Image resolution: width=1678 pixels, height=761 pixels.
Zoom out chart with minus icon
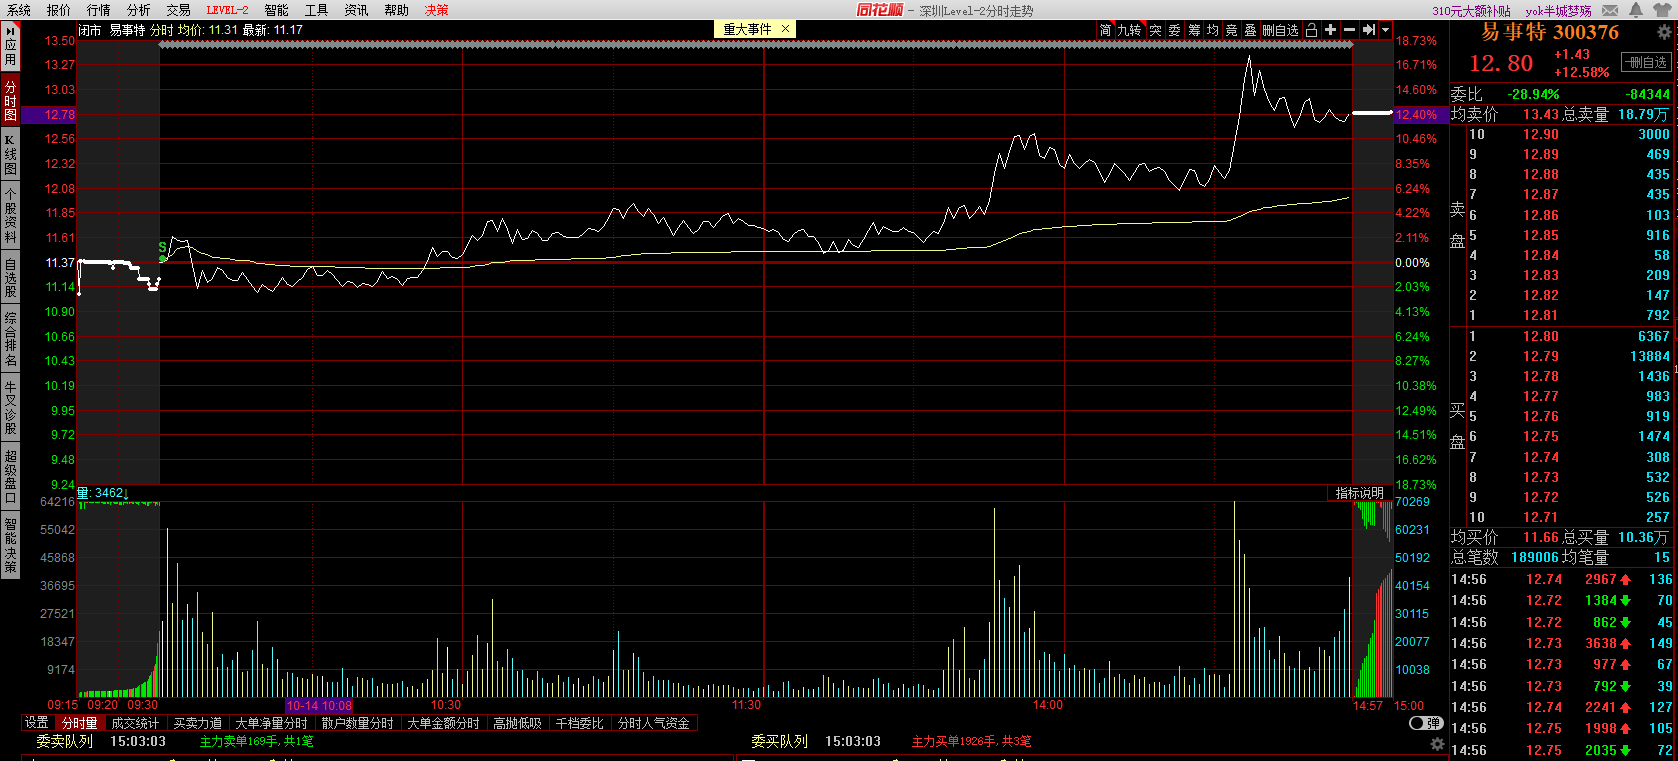1349,30
